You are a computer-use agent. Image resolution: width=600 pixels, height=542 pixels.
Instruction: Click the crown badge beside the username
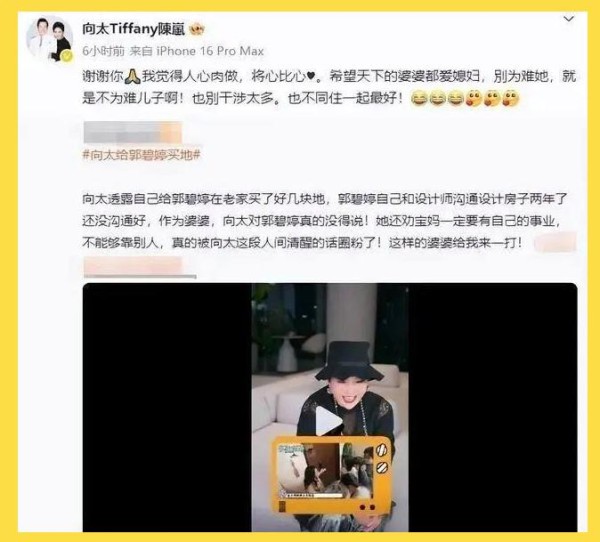click(x=197, y=29)
